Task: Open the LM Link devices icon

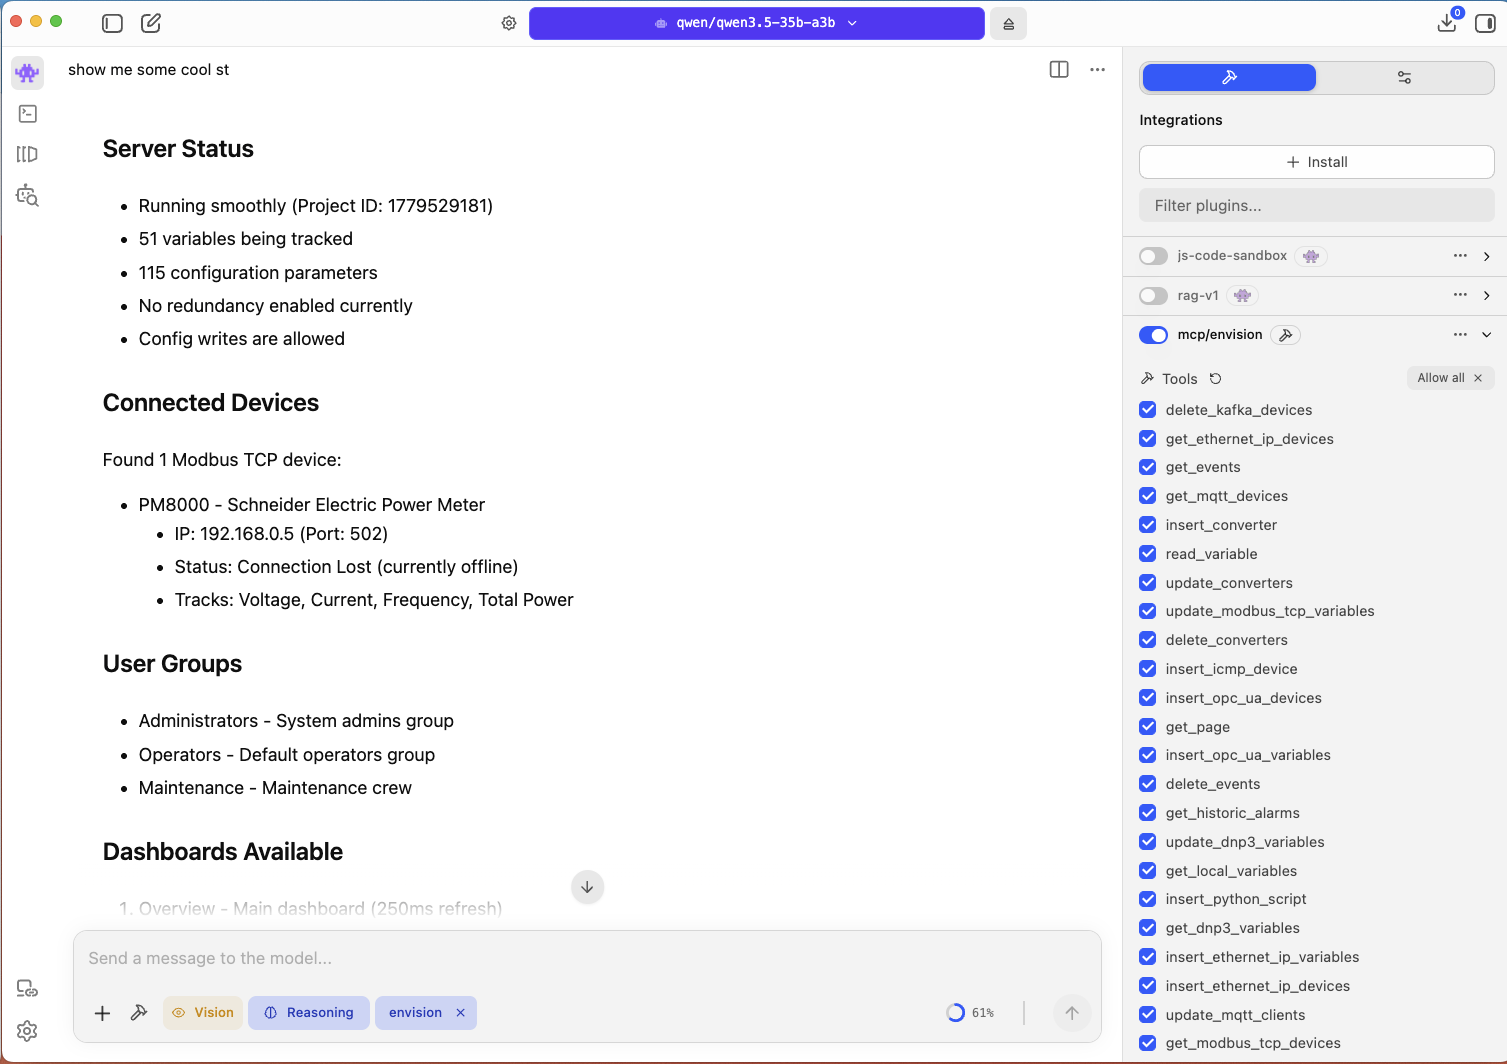Action: (x=27, y=989)
